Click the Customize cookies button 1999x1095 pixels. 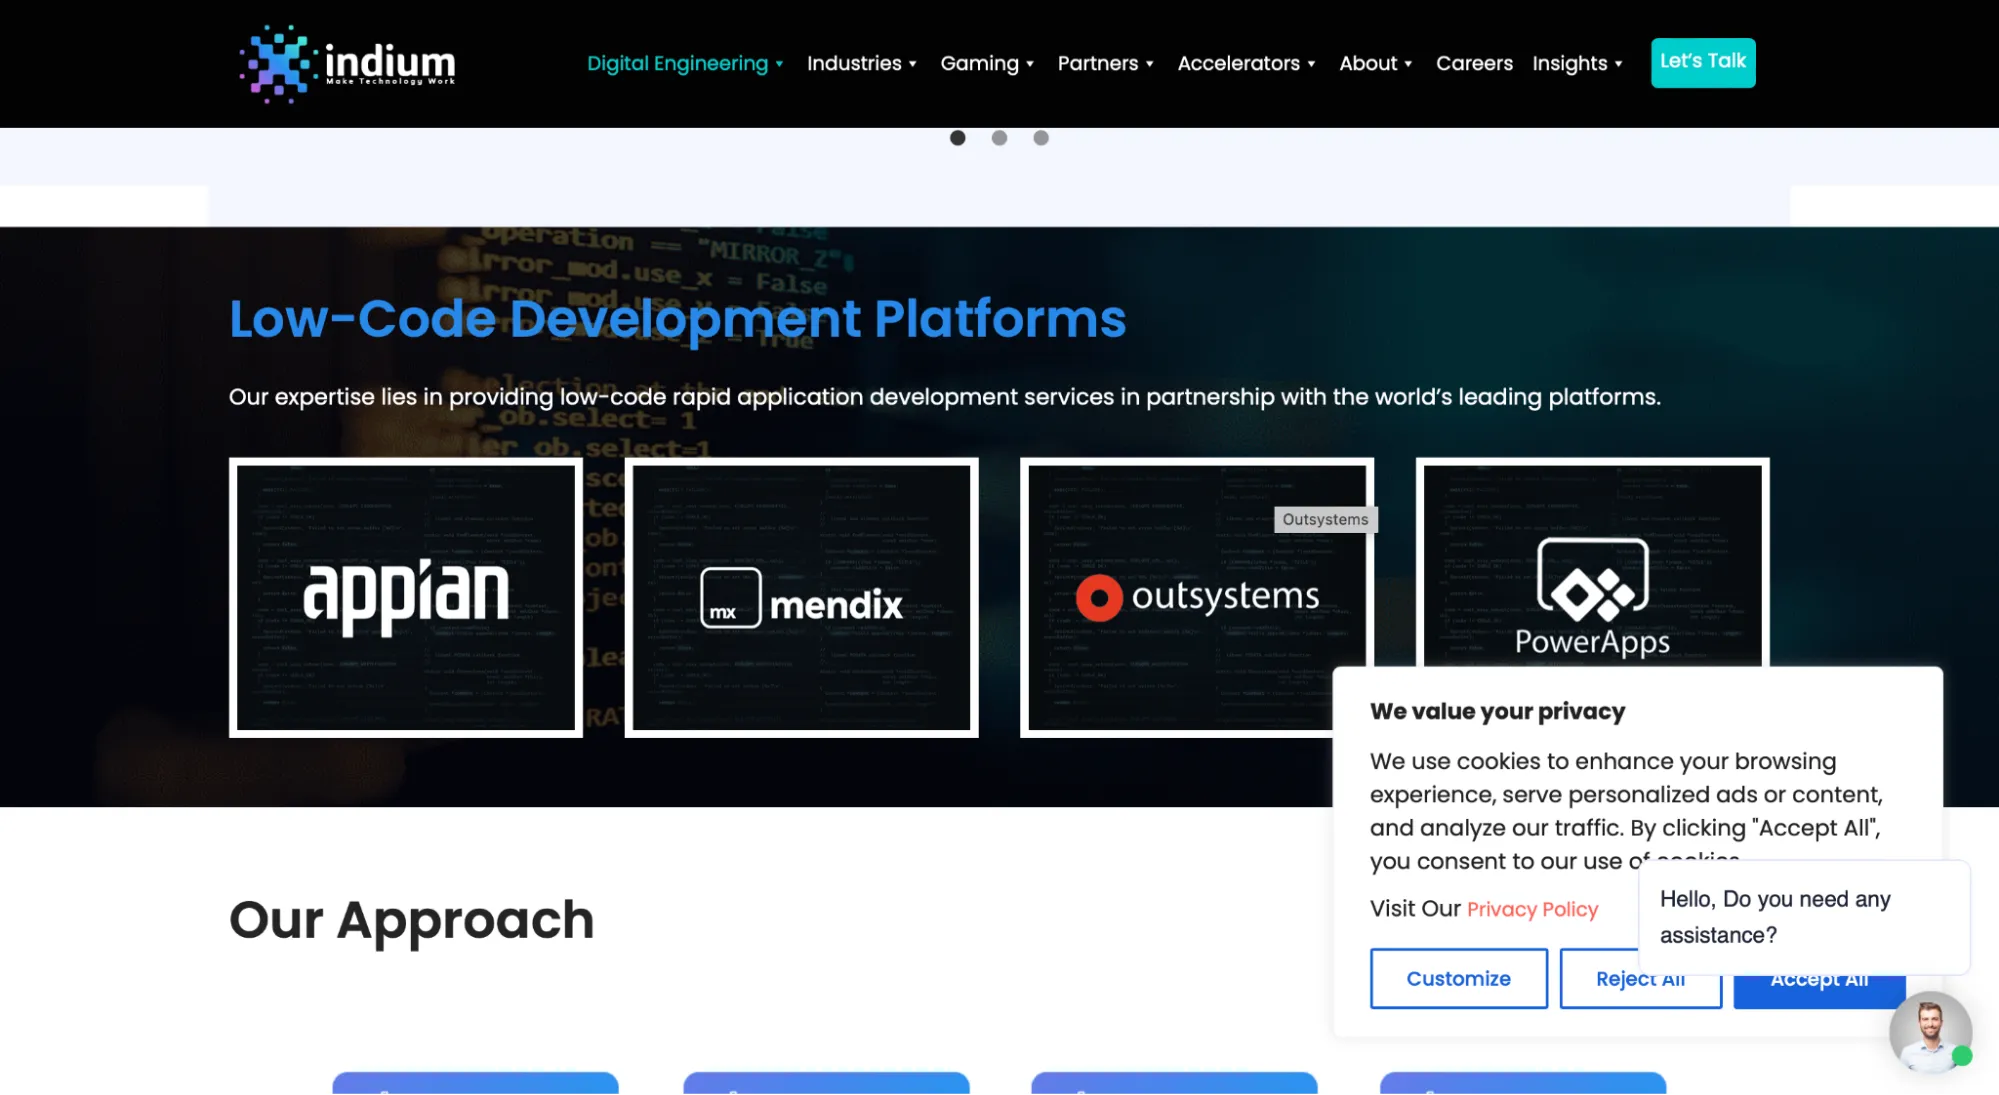tap(1459, 978)
